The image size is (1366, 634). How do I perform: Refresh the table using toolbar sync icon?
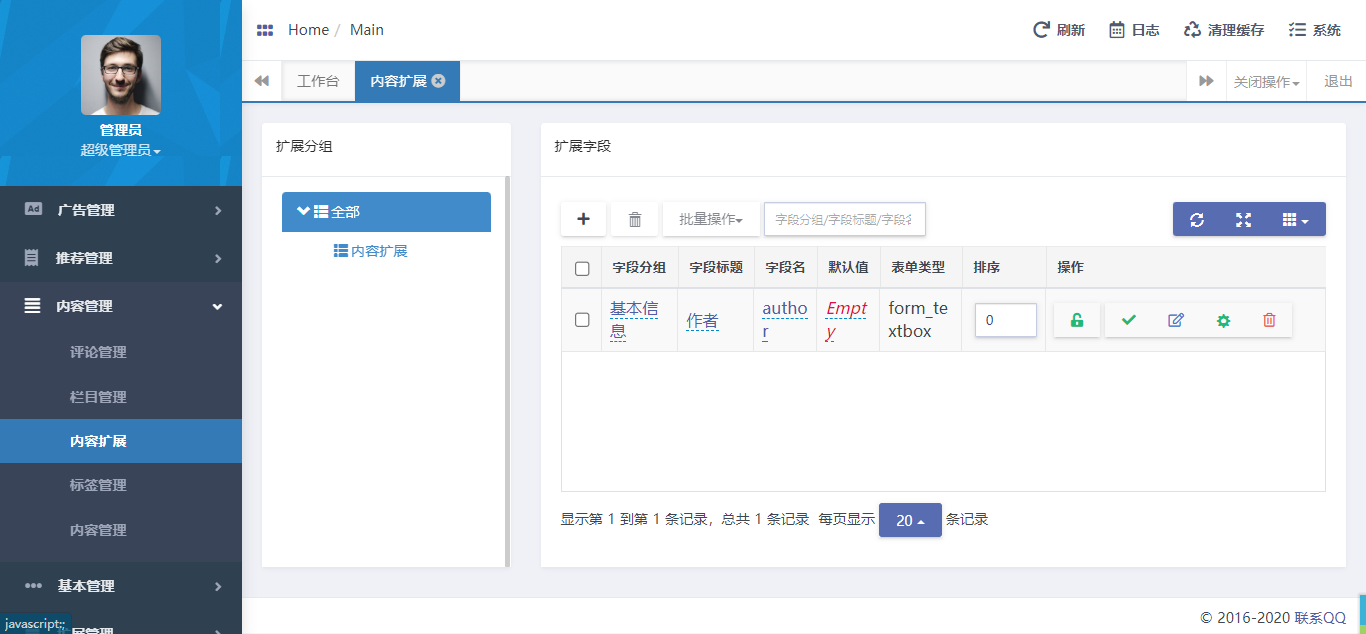[x=1197, y=219]
